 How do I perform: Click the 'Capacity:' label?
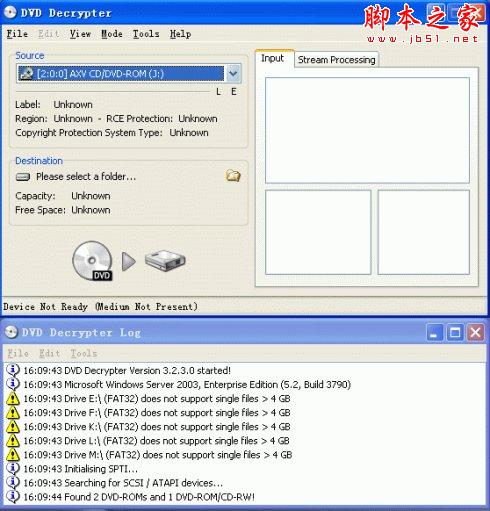(x=35, y=196)
